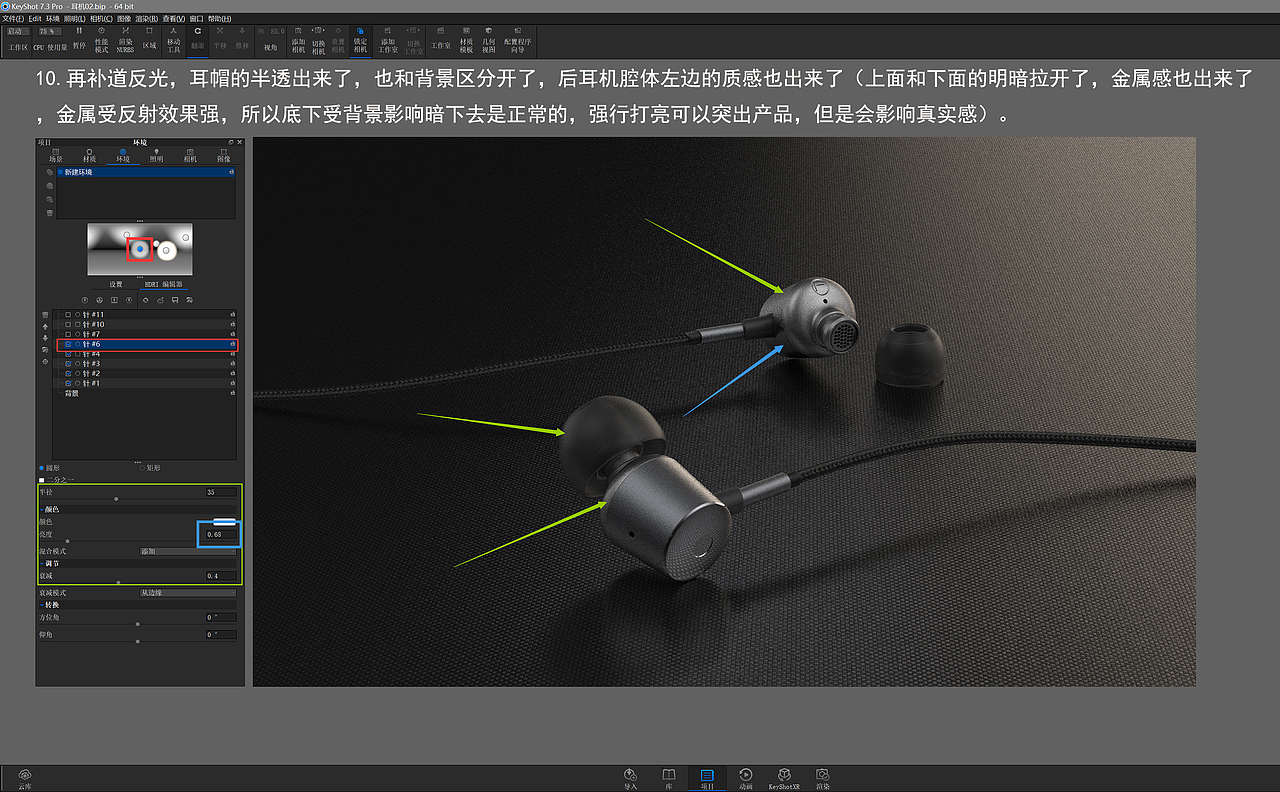Open the 渲染(R) menu
1280x792 pixels.
coord(146,19)
